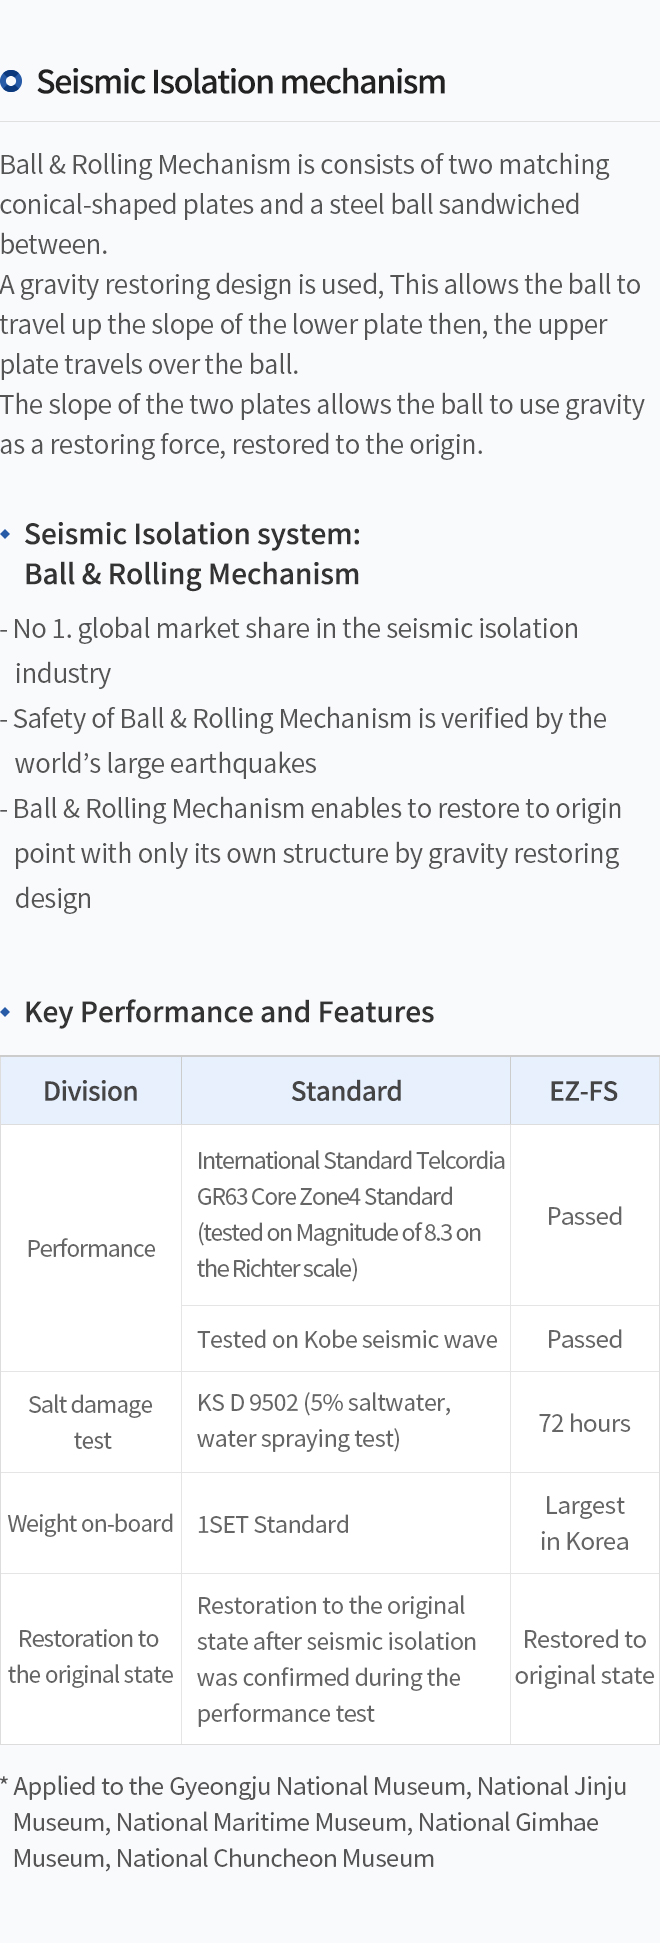Click the KS D 9502 saltwater standard cell
The height and width of the screenshot is (1943, 660).
[x=346, y=1422]
